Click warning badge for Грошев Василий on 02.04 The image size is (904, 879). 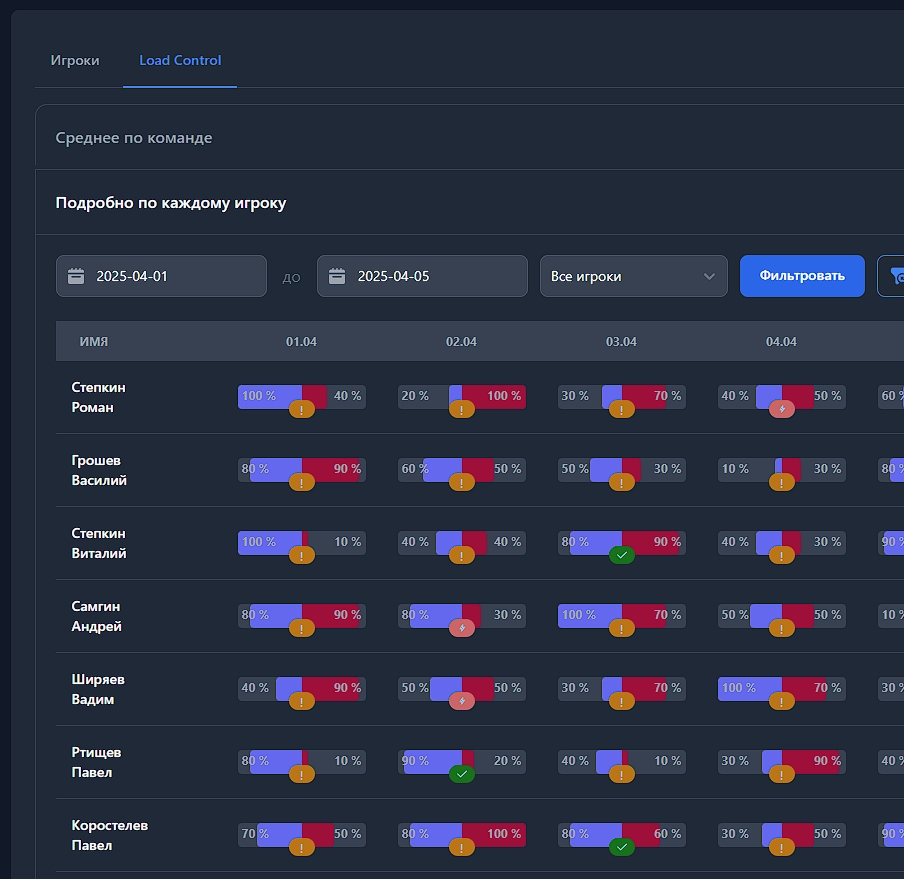[x=462, y=482]
